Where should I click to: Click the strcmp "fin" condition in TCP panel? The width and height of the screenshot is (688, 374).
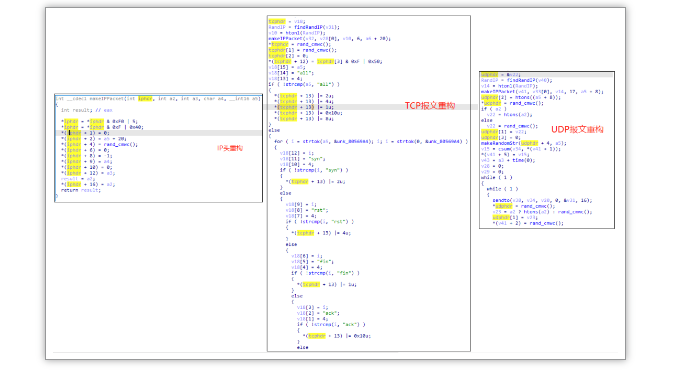325,273
